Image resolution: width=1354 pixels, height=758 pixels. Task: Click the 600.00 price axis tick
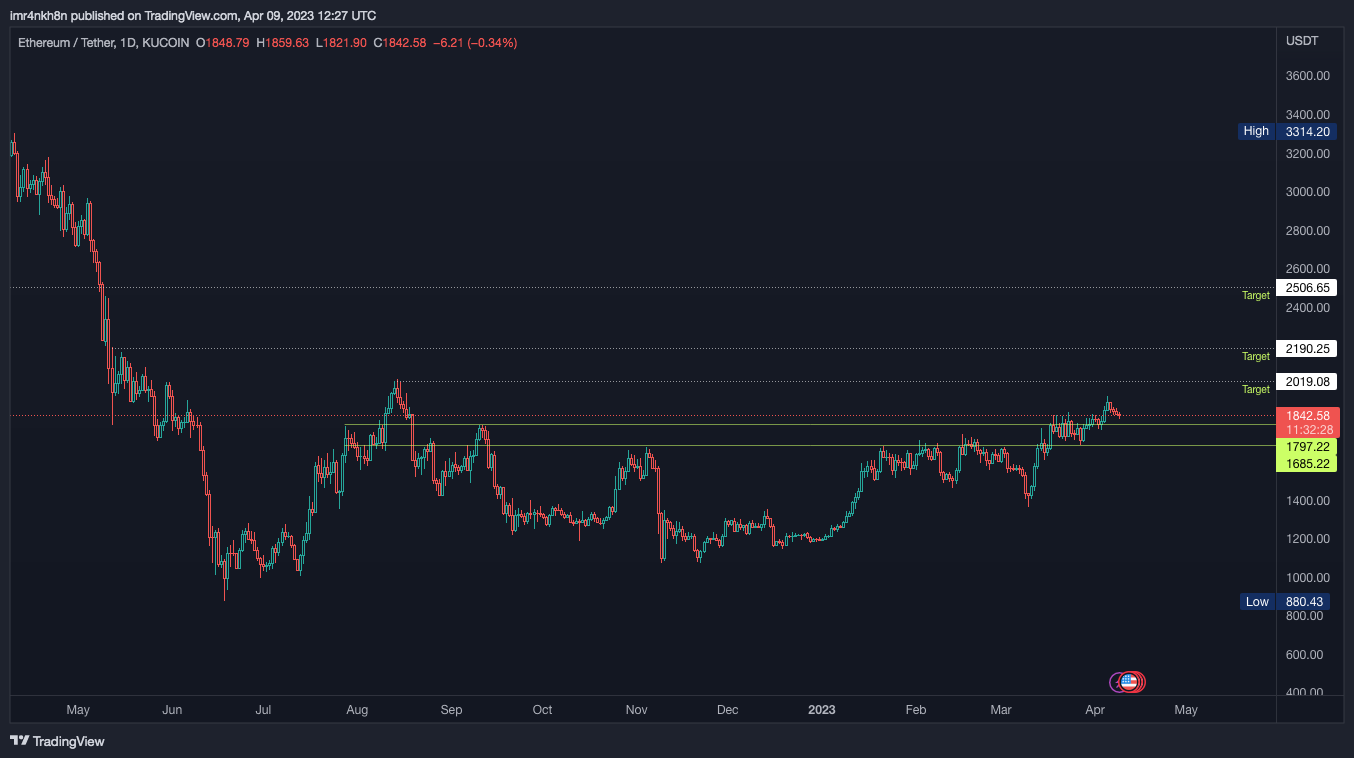(x=1307, y=655)
